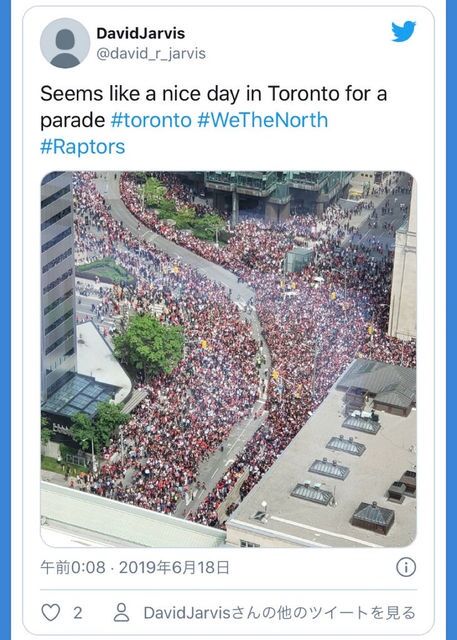Open the #Raptors hashtag
The image size is (457, 640).
[82, 147]
